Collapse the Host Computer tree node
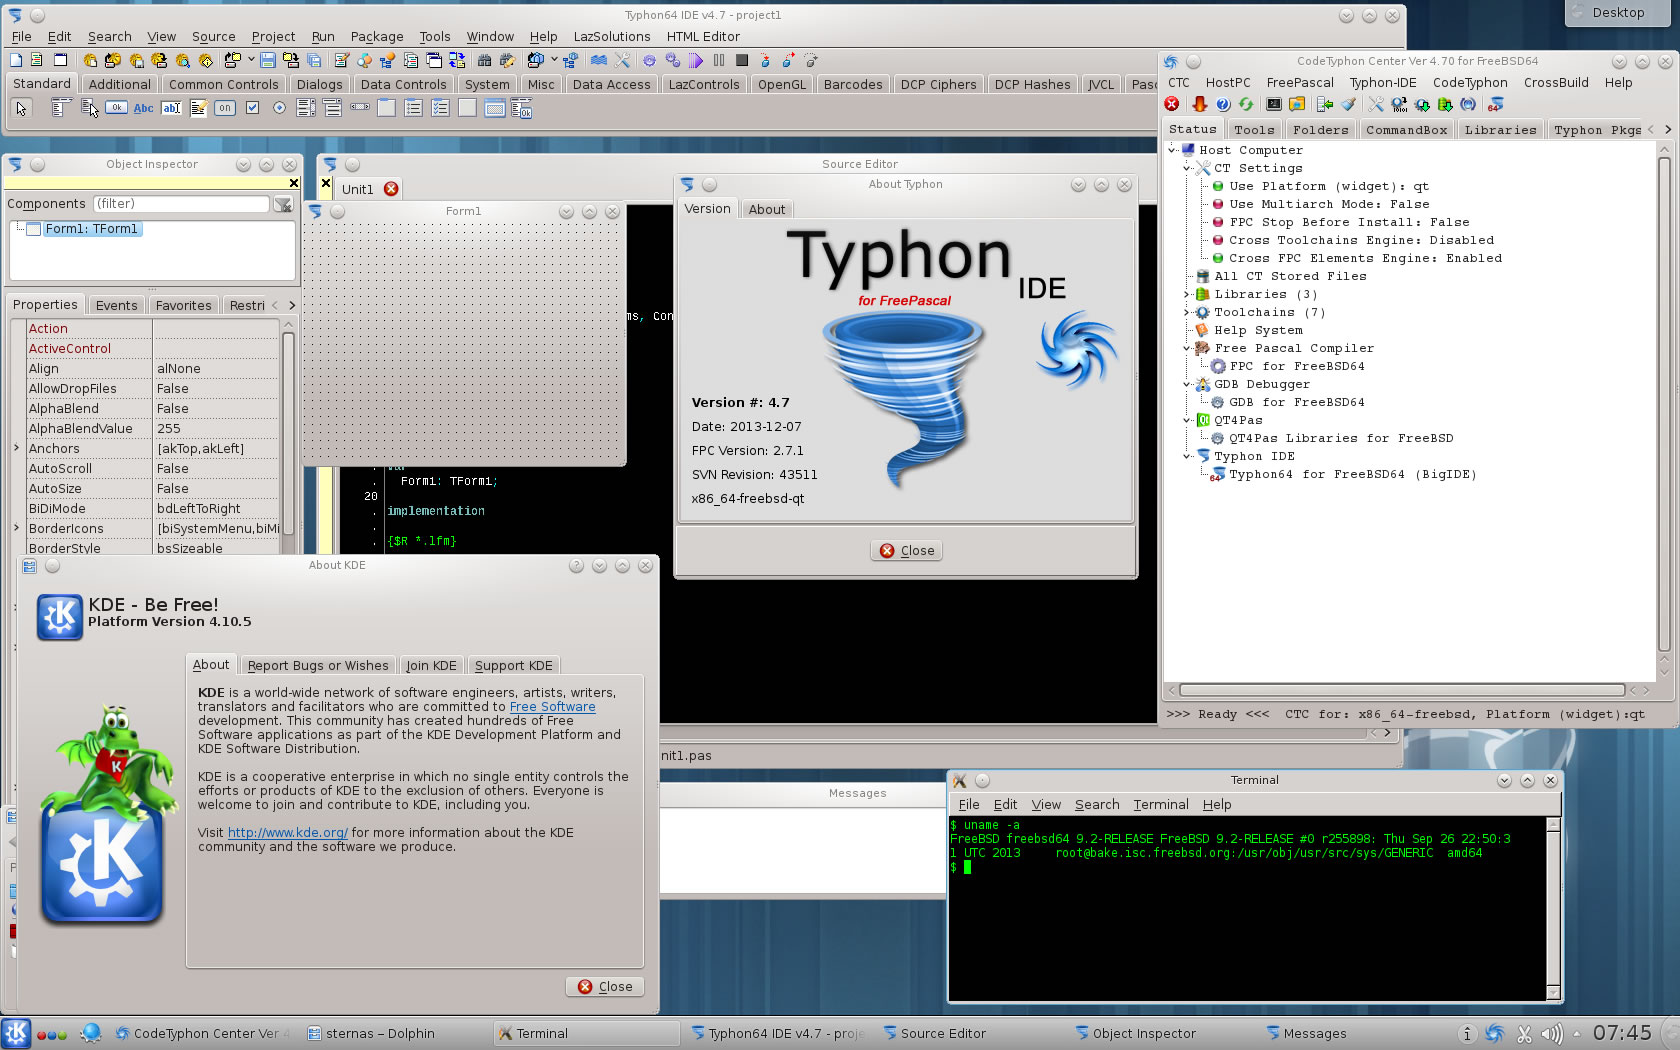1680x1050 pixels. coord(1172,150)
